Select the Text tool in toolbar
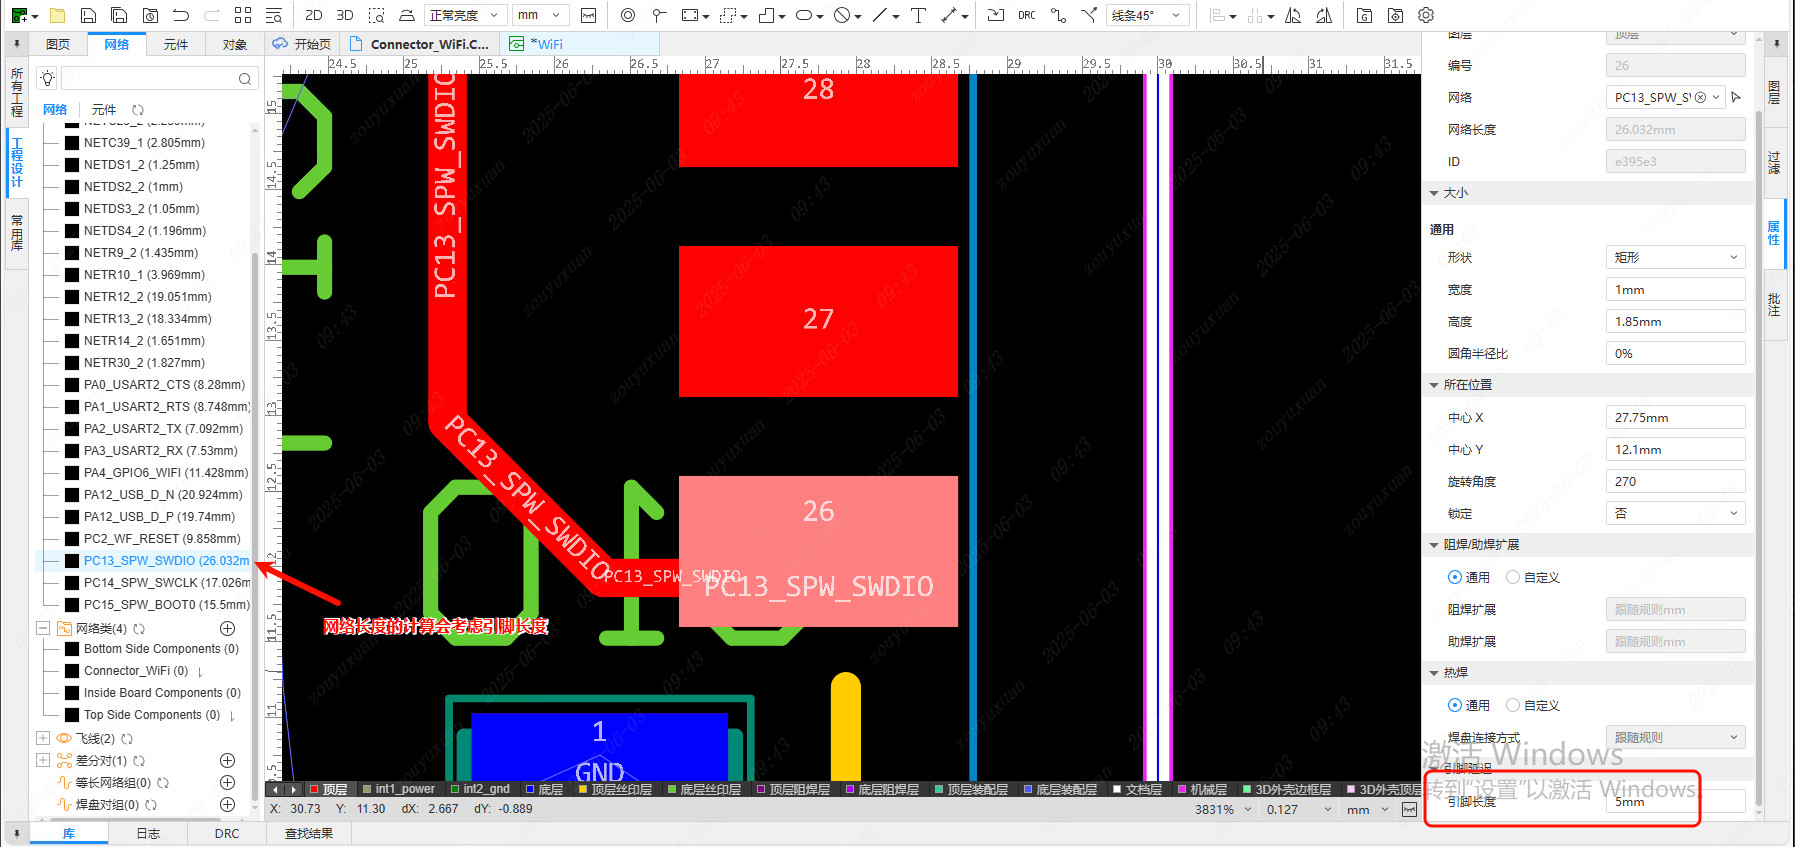The image size is (1795, 847). [x=918, y=15]
